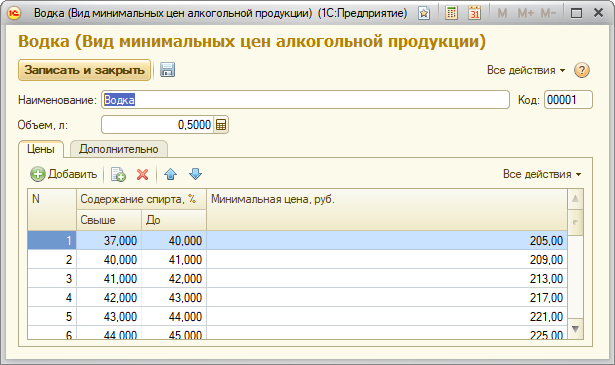The height and width of the screenshot is (365, 615).
Task: Expand top 'Все действия' dropdown menu
Action: (526, 70)
